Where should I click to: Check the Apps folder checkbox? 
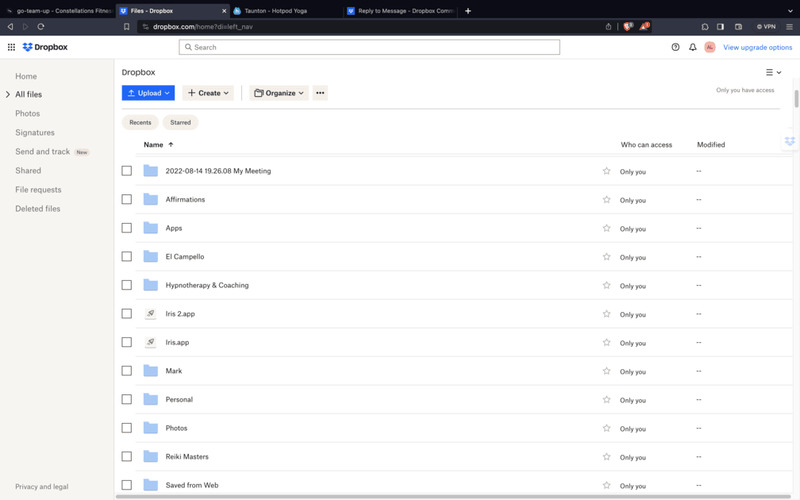tap(127, 228)
